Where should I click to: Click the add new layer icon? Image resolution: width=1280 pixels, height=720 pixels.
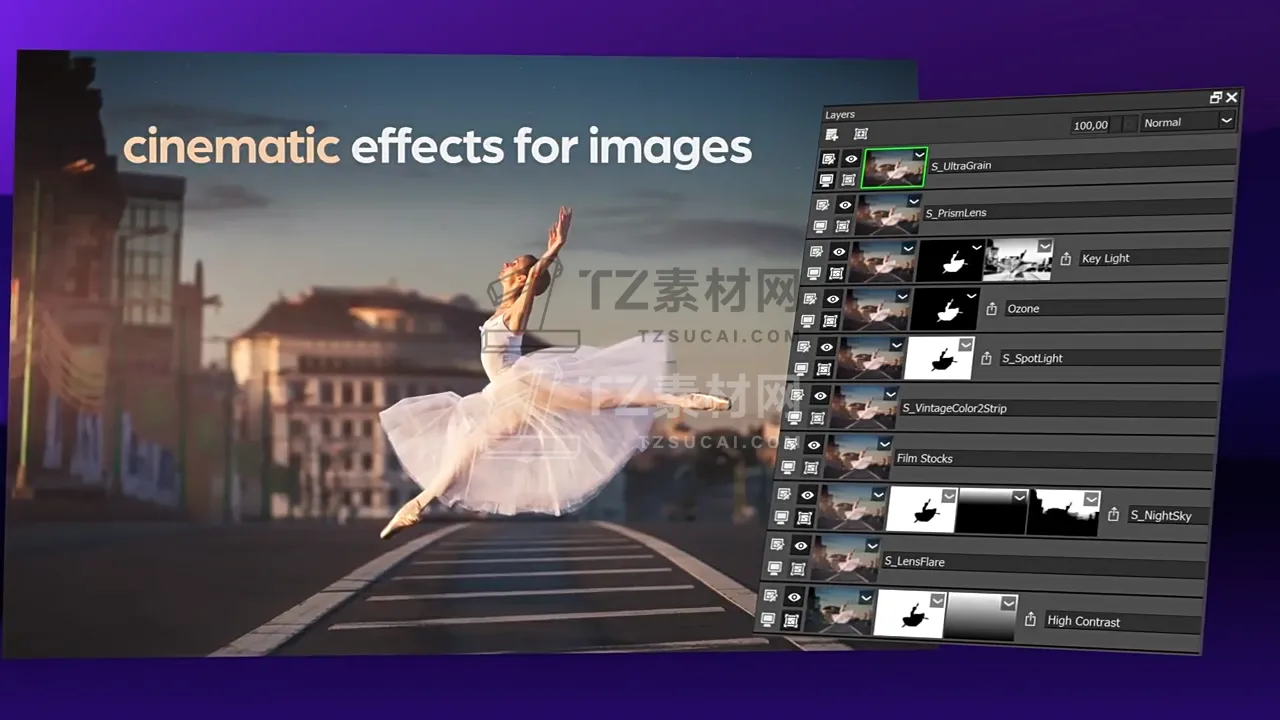tap(832, 134)
